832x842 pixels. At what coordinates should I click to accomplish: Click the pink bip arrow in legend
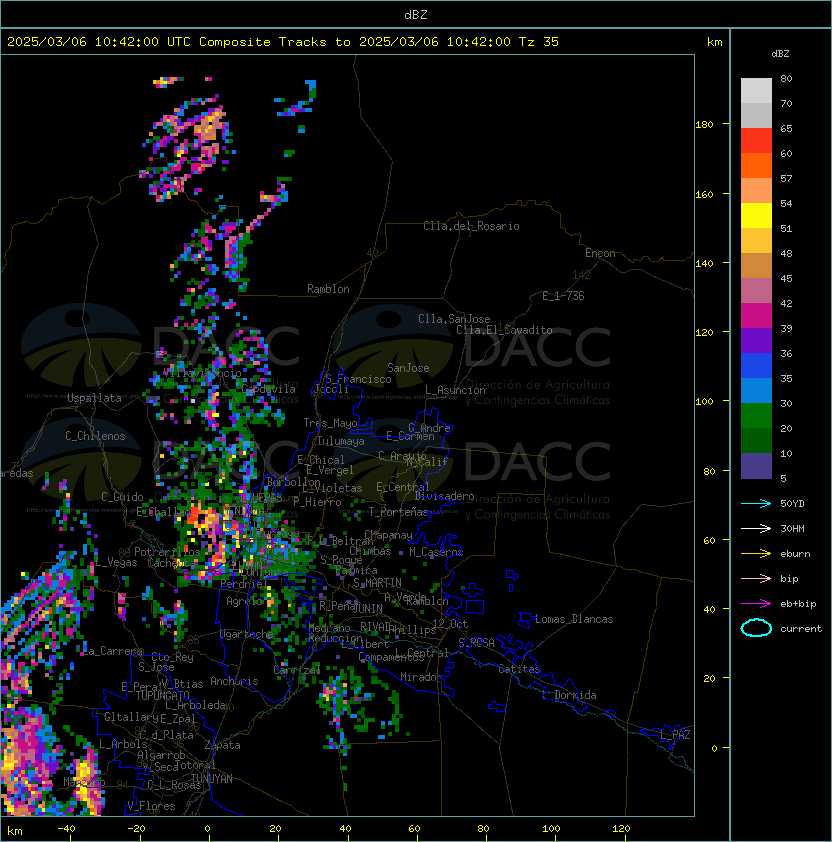[756, 578]
